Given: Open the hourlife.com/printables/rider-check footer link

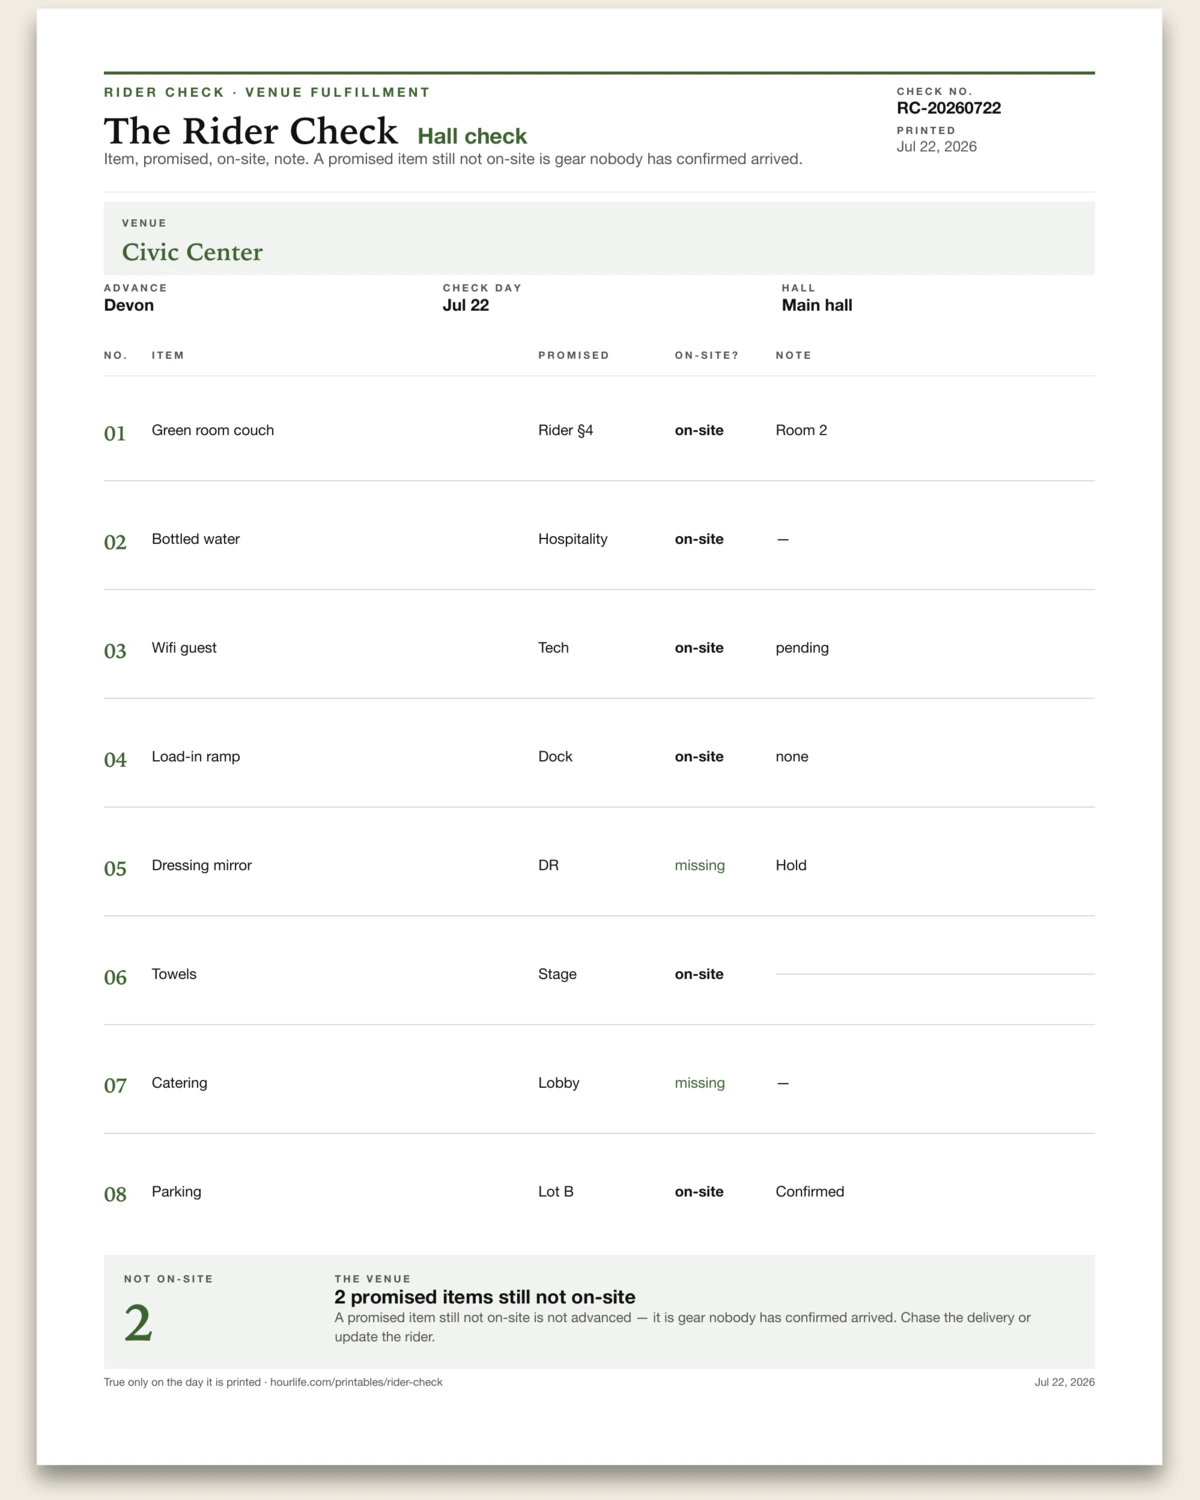Looking at the screenshot, I should click(356, 1382).
